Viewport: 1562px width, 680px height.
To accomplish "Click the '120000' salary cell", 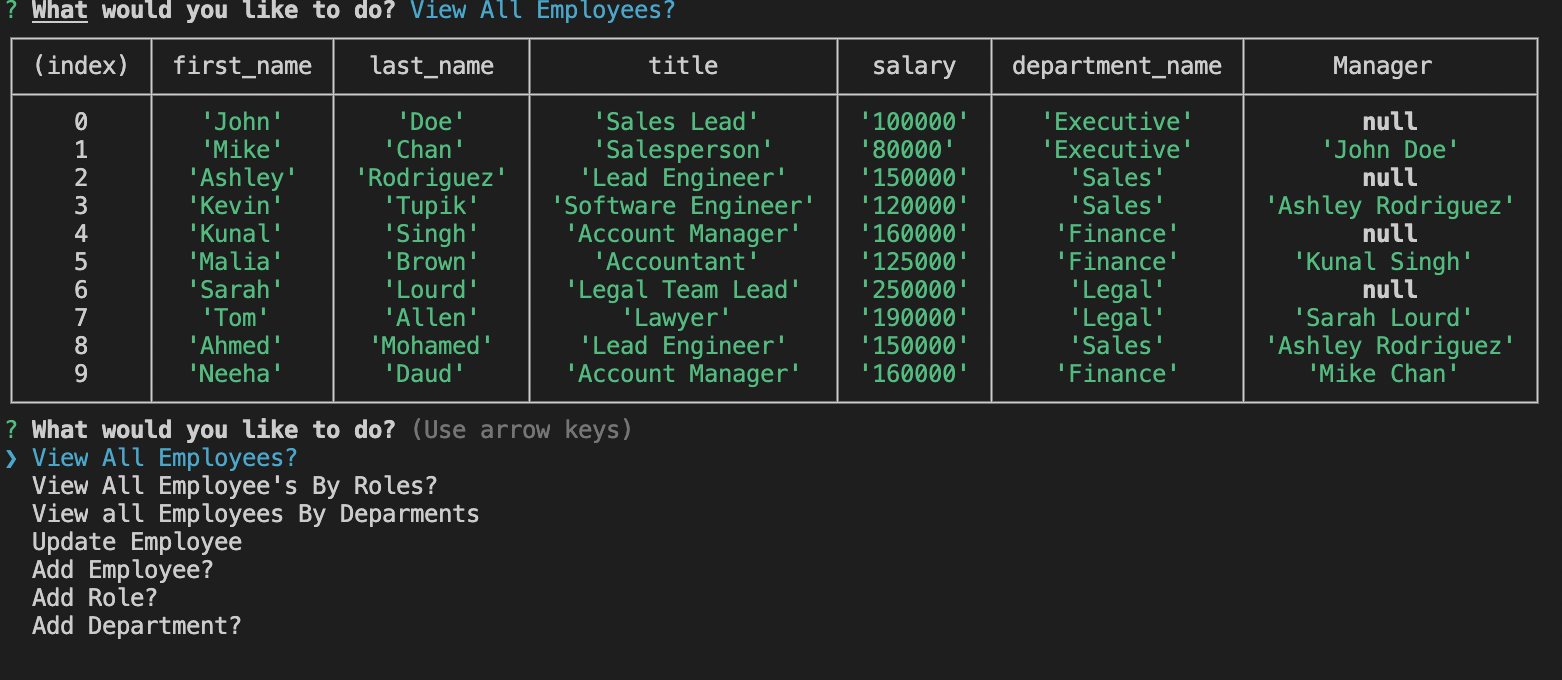I will [914, 206].
